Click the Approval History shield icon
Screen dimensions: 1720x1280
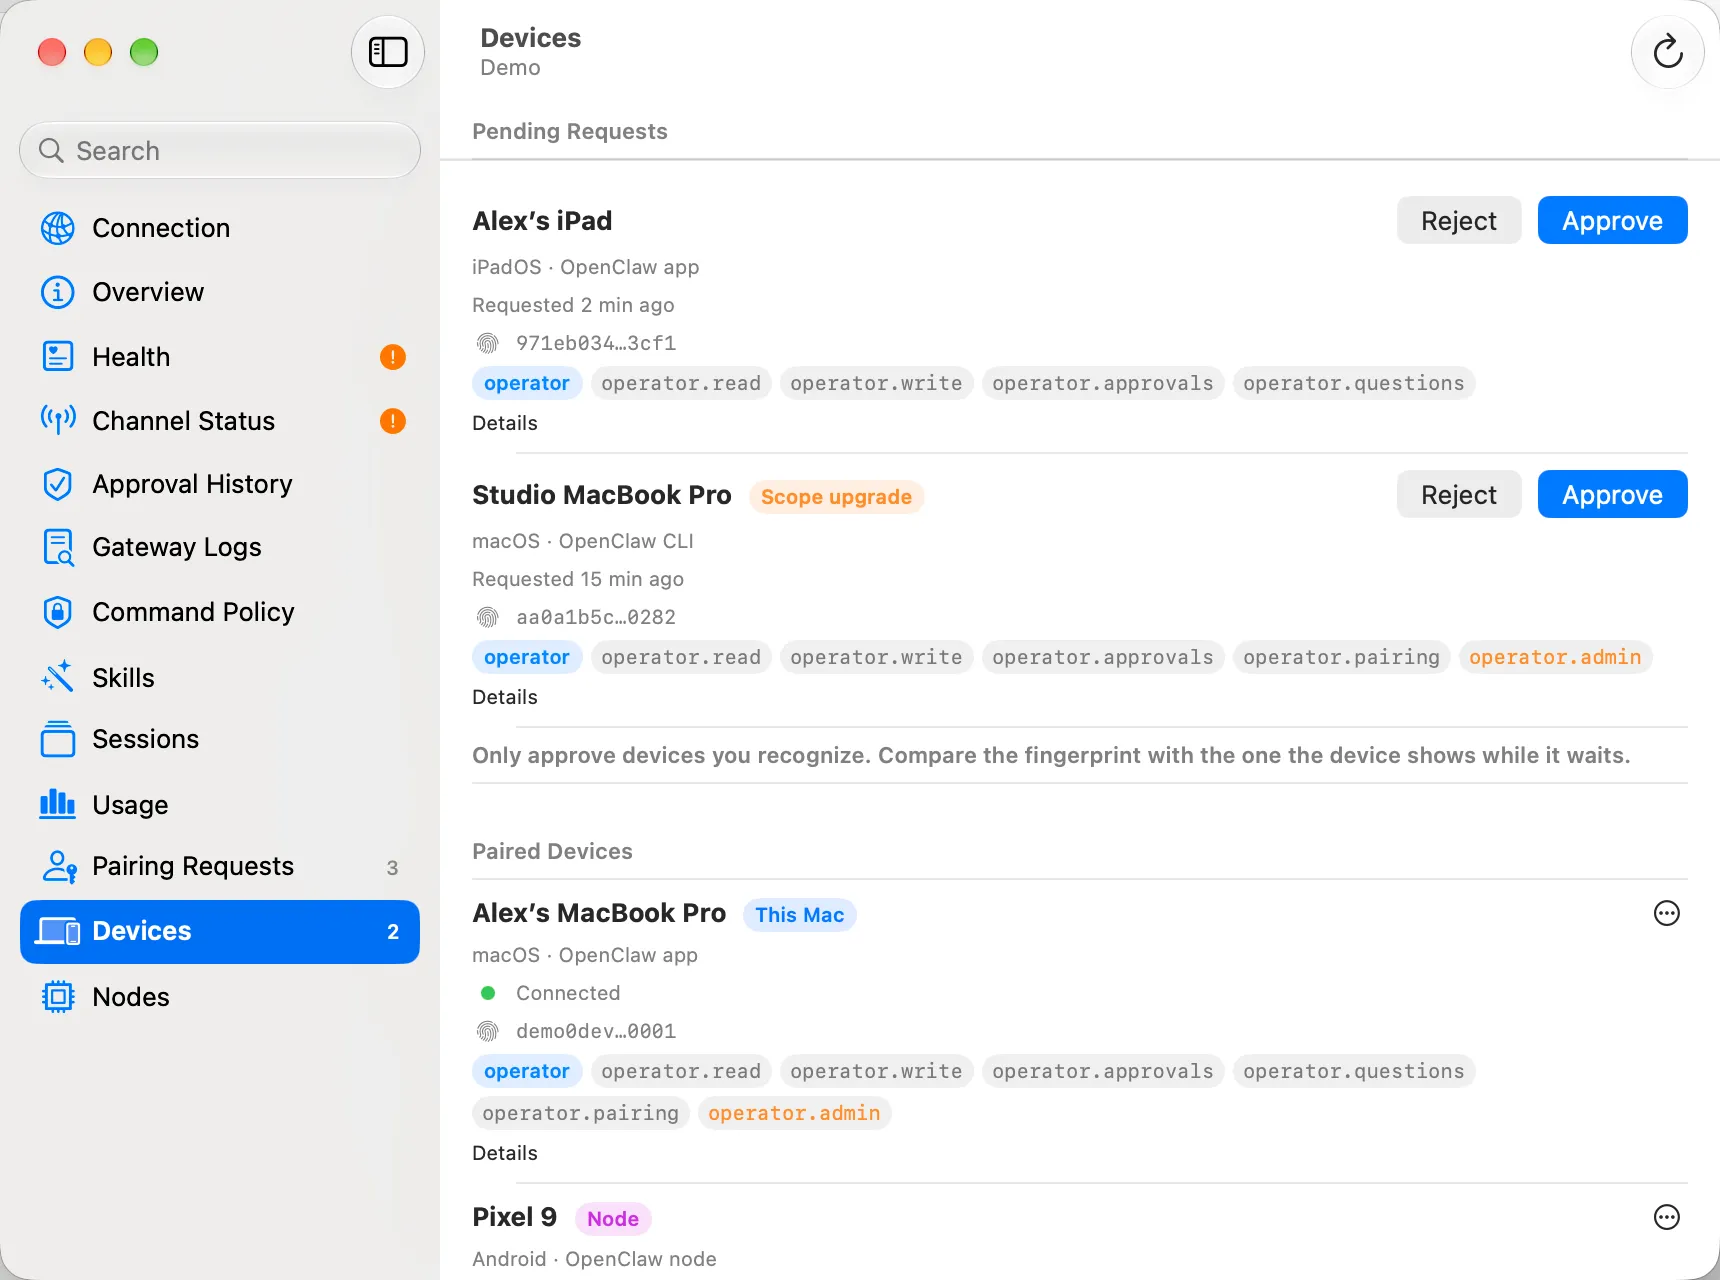tap(58, 484)
